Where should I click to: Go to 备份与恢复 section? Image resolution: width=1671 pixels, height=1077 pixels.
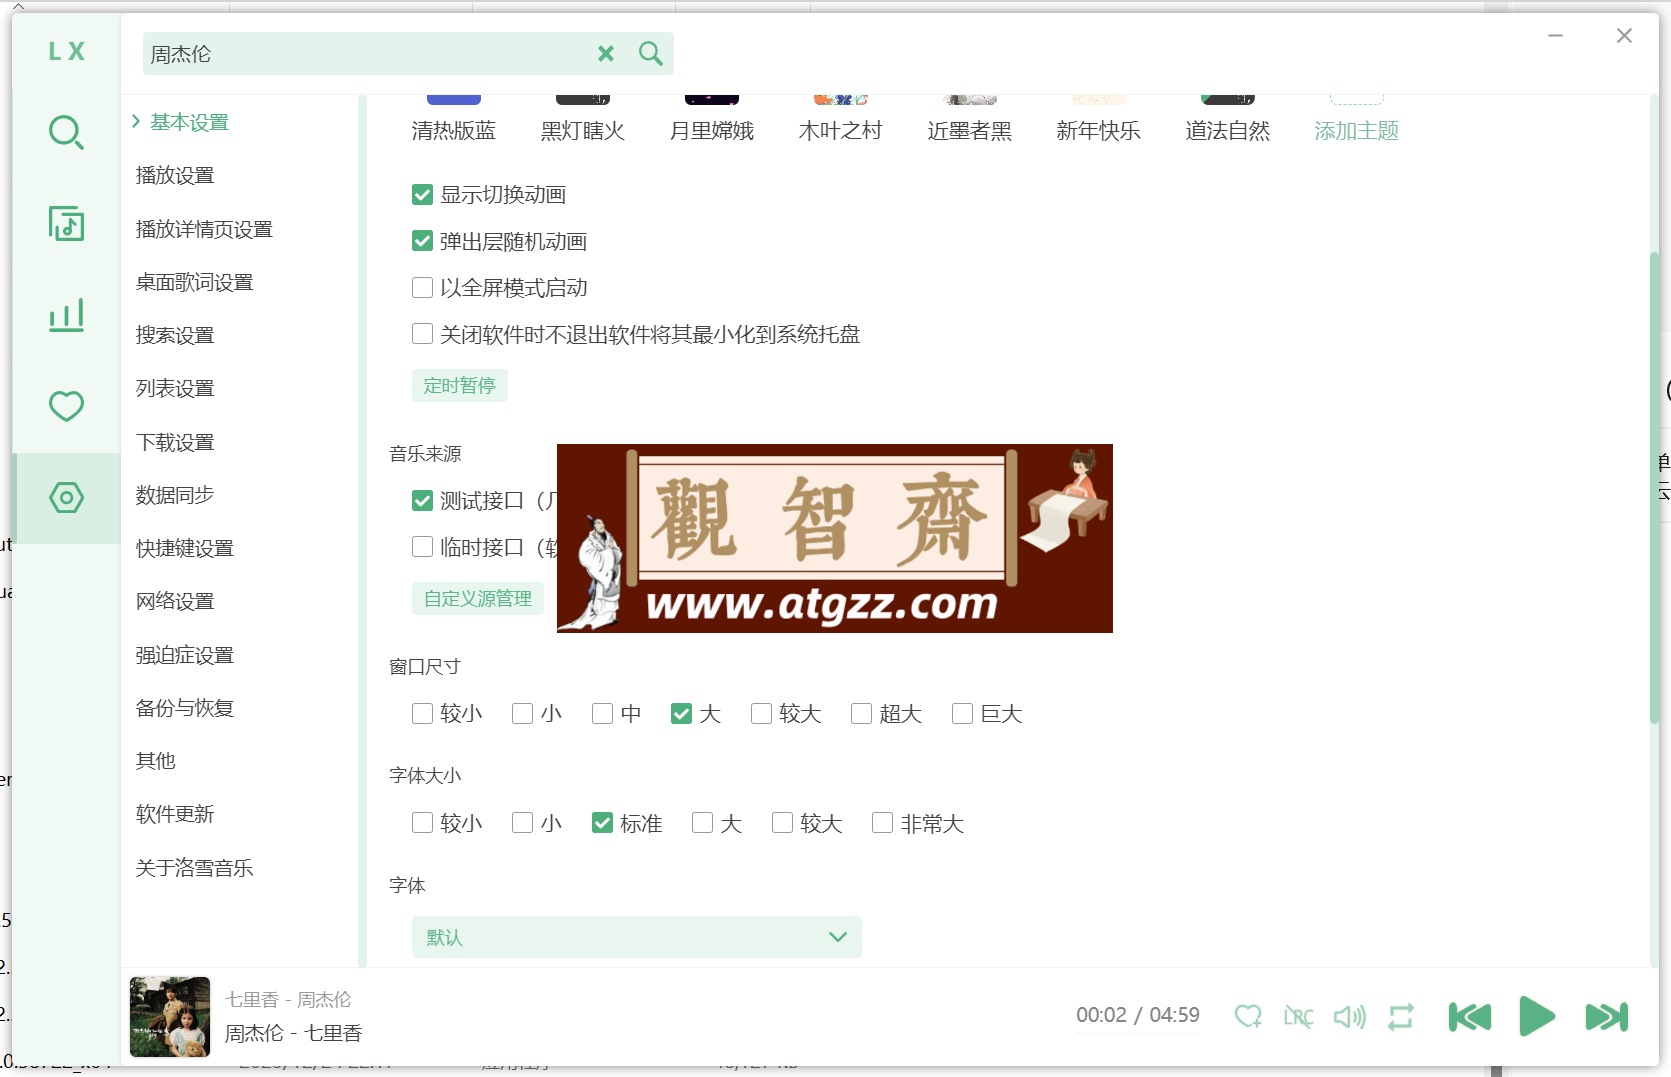point(185,708)
